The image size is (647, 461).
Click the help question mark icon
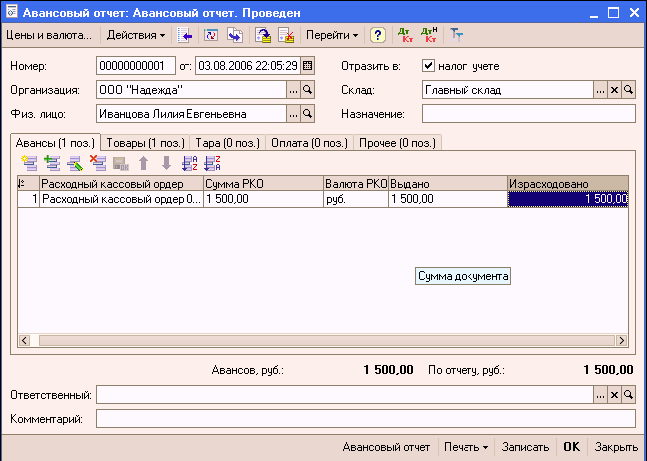(378, 35)
